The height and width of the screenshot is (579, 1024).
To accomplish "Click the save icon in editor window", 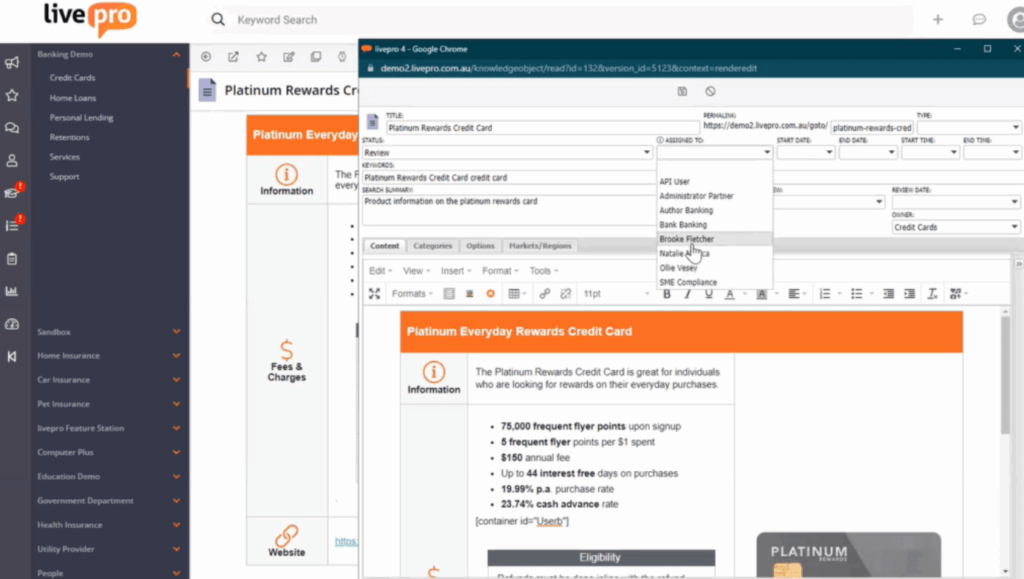I will click(682, 91).
